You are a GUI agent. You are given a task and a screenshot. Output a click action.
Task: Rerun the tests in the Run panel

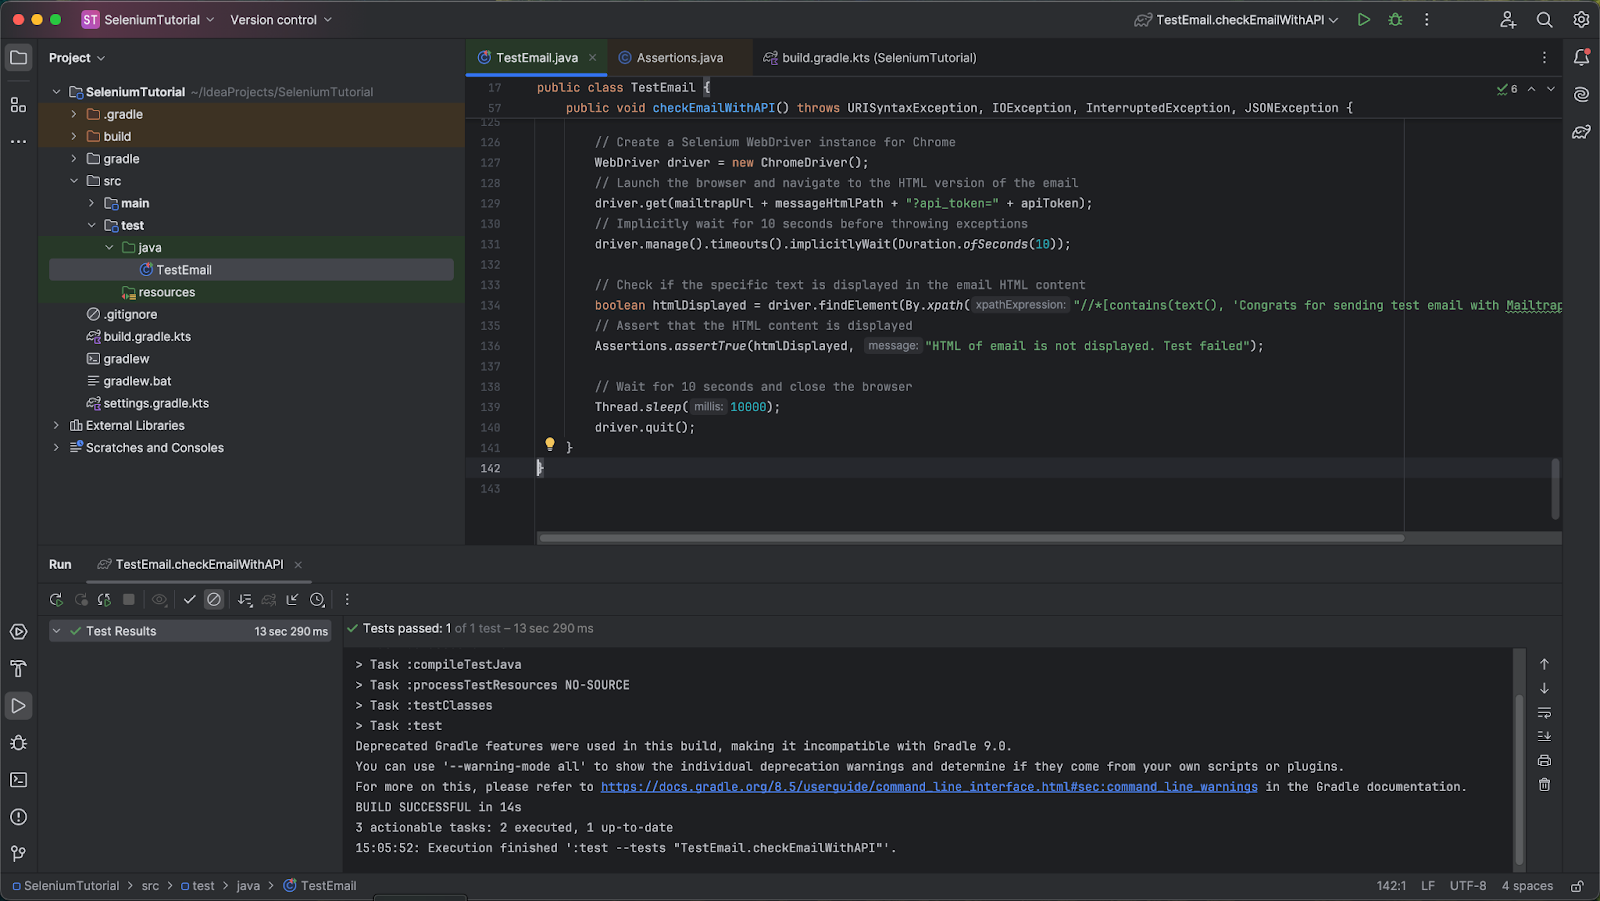[x=56, y=600]
